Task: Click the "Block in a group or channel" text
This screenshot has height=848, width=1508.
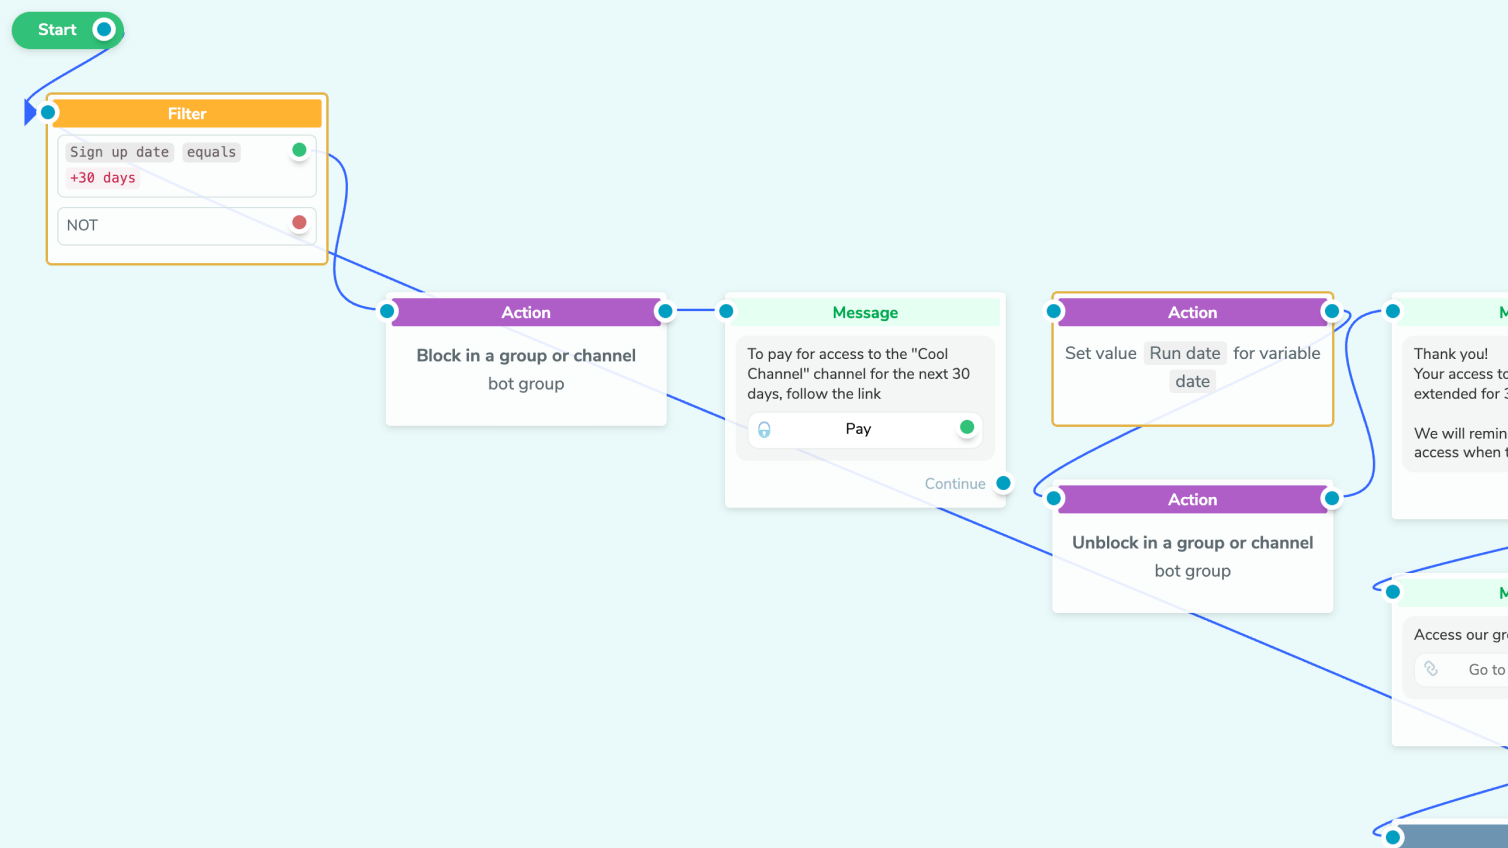Action: tap(526, 356)
